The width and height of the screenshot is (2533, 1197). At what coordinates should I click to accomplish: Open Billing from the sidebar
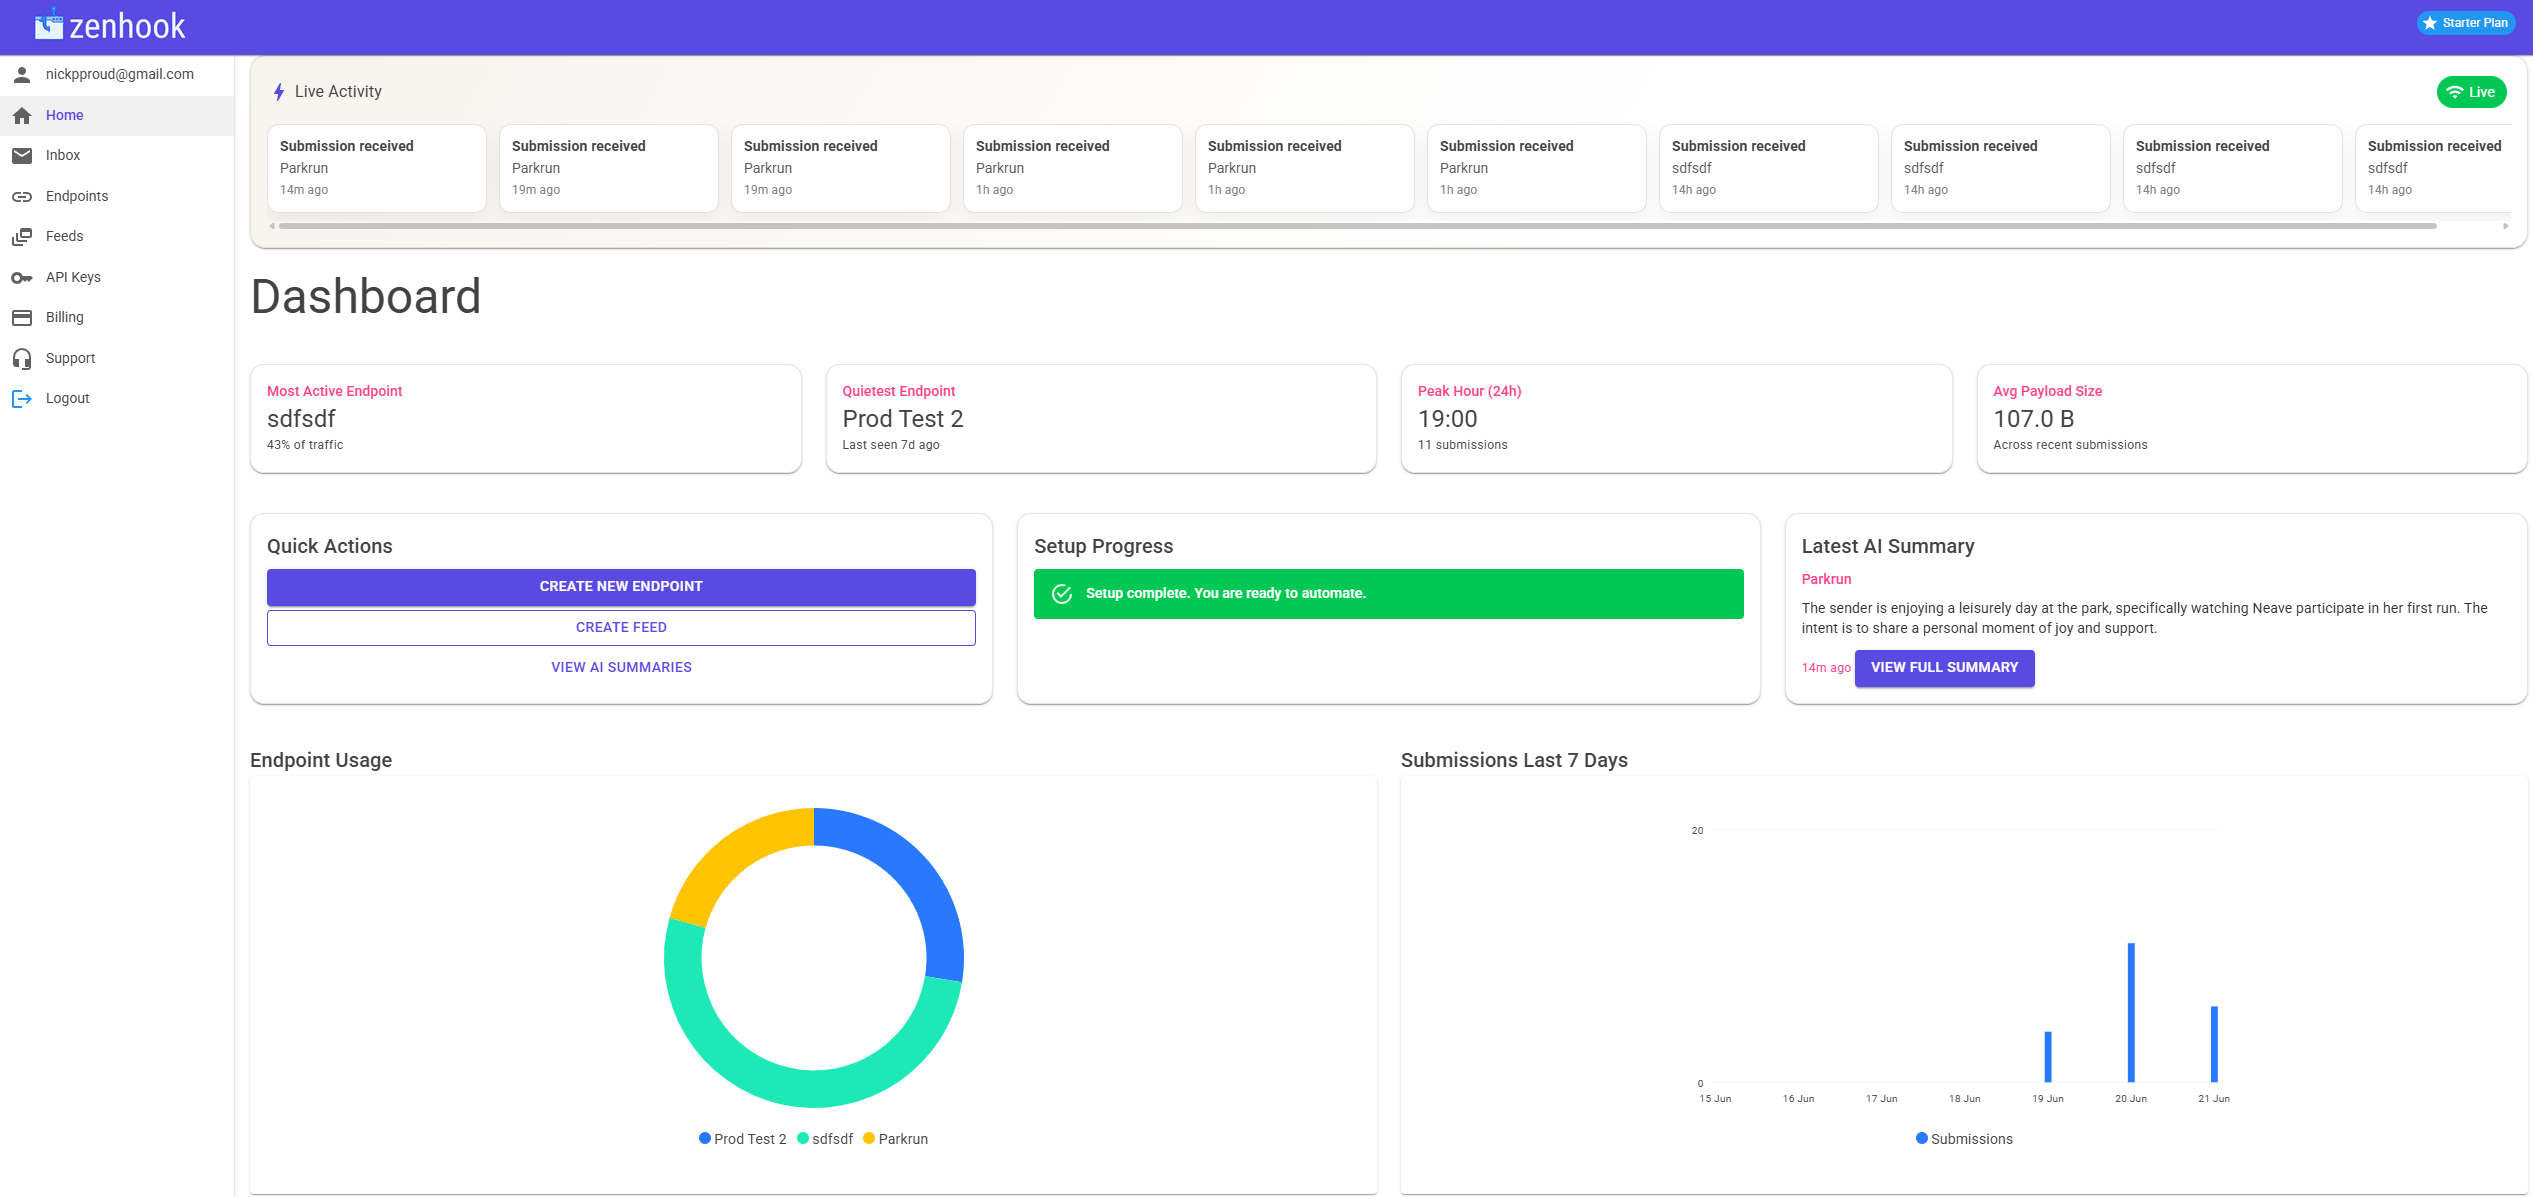click(117, 318)
